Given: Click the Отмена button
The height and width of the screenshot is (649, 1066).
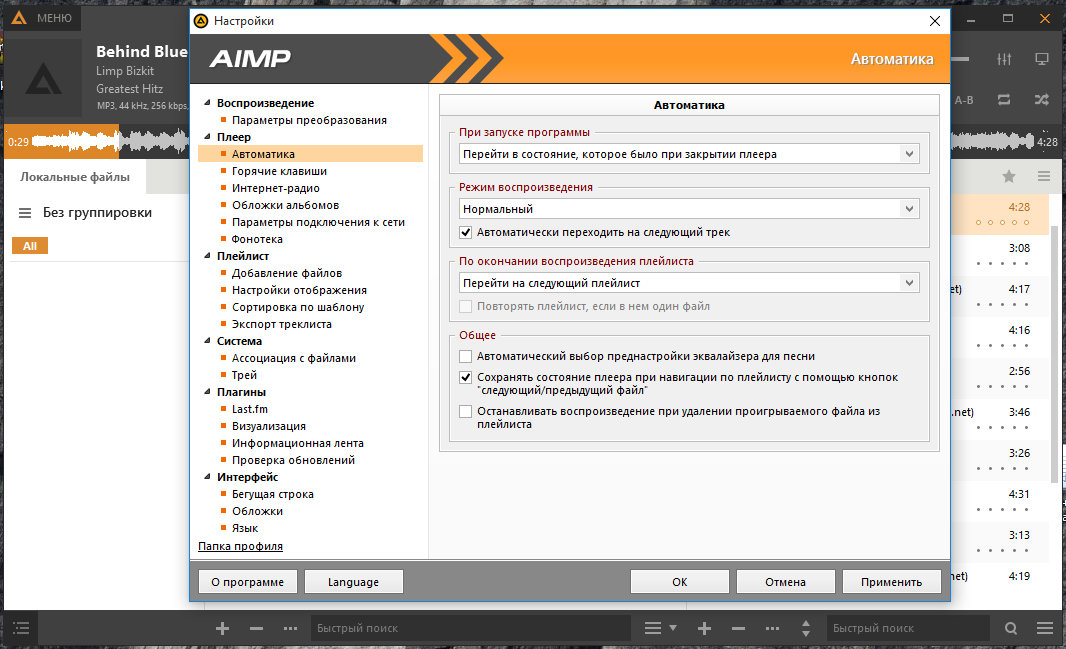Looking at the screenshot, I should pyautogui.click(x=785, y=582).
